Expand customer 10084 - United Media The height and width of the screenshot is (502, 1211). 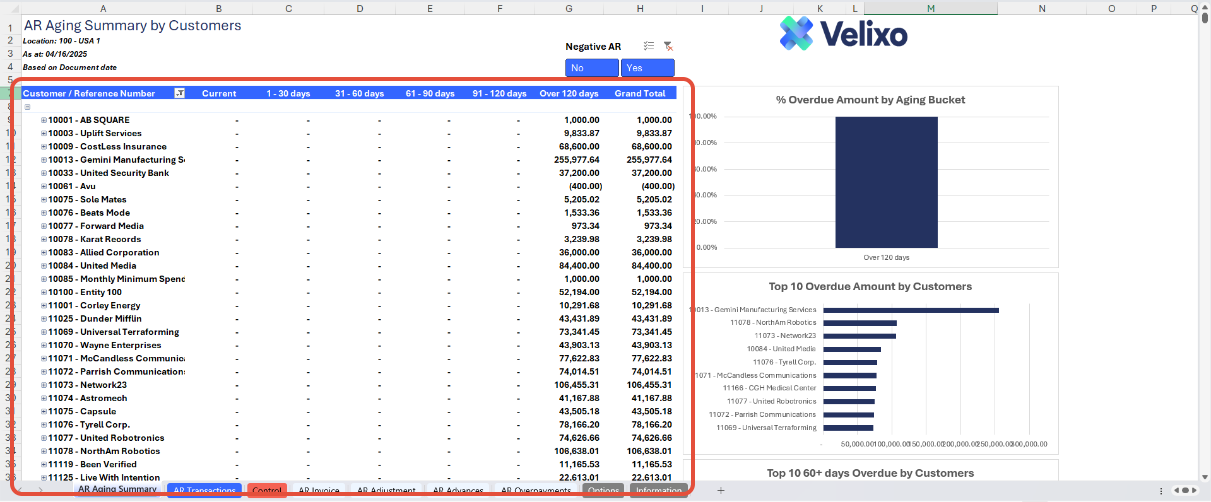[x=44, y=266]
